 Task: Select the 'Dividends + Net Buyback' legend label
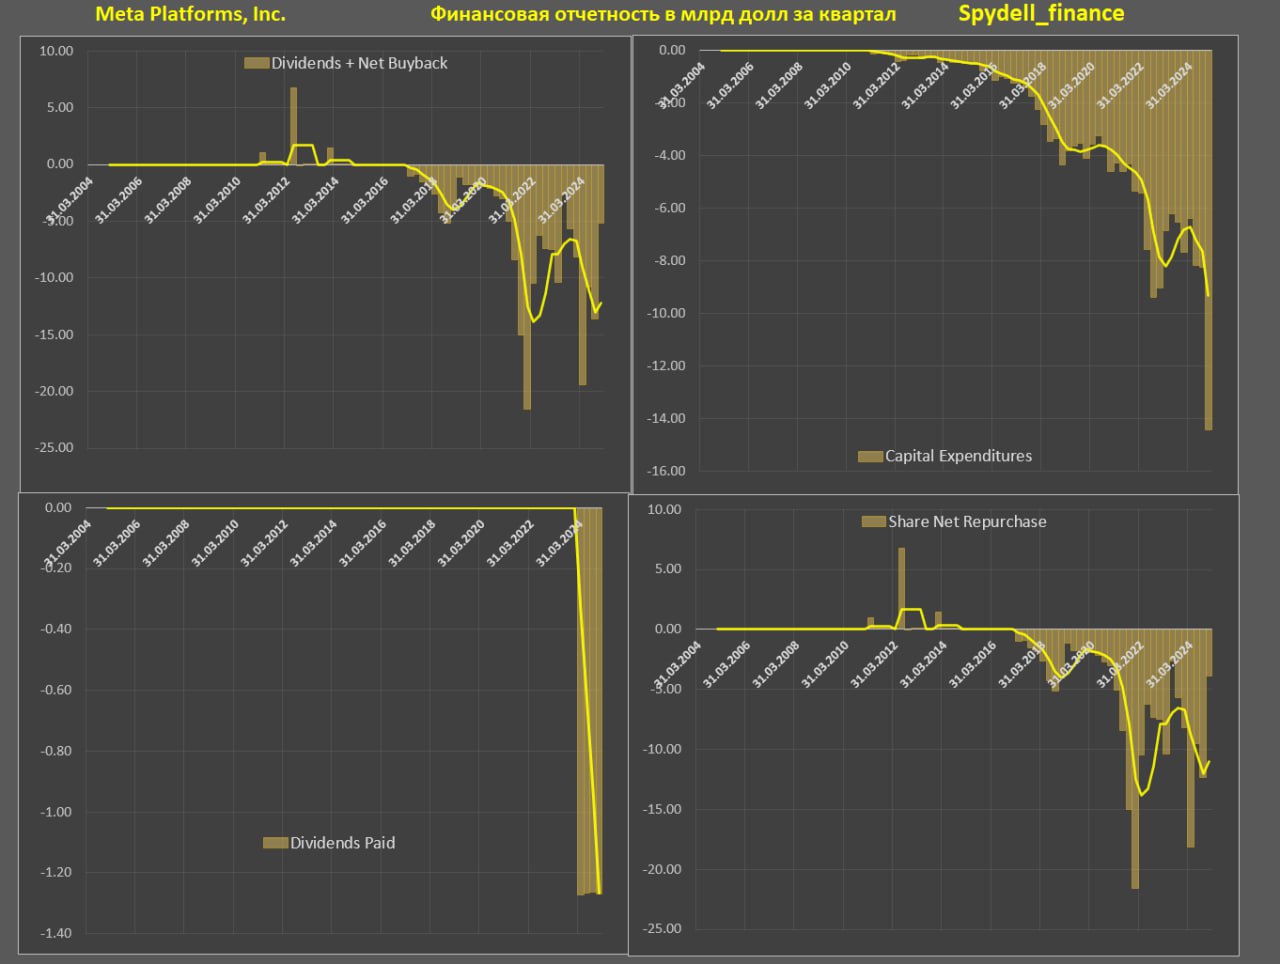359,63
